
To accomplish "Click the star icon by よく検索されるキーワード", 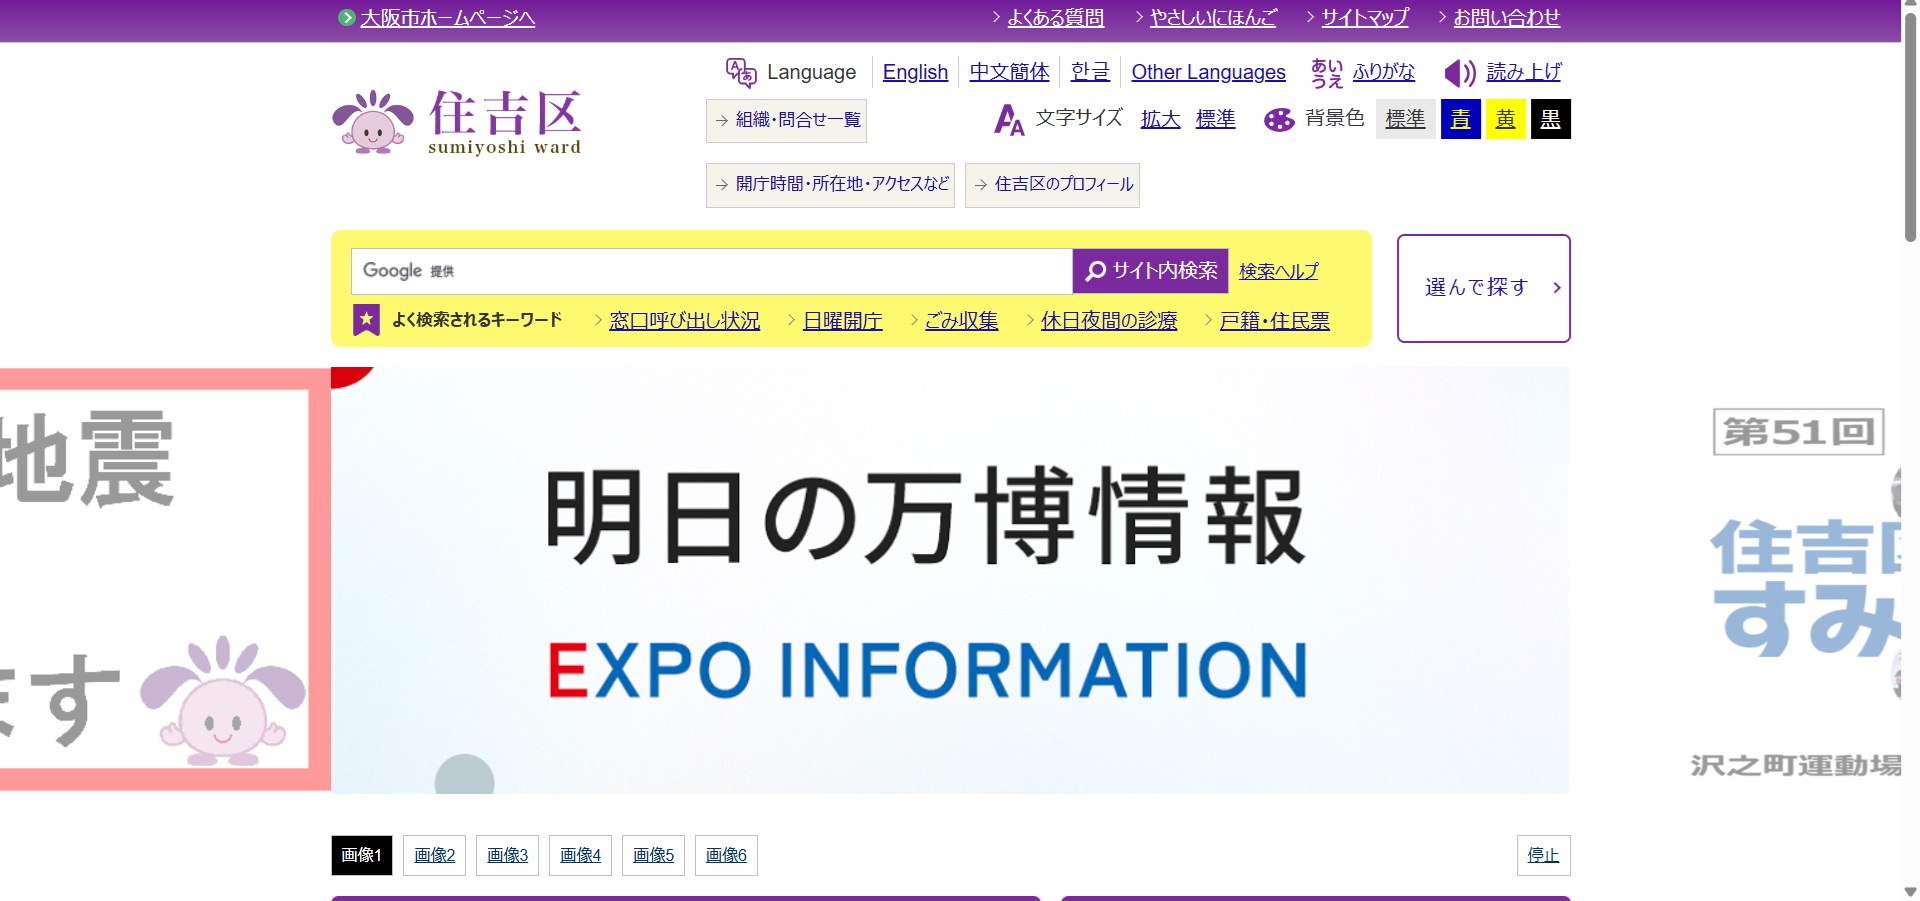I will [367, 320].
